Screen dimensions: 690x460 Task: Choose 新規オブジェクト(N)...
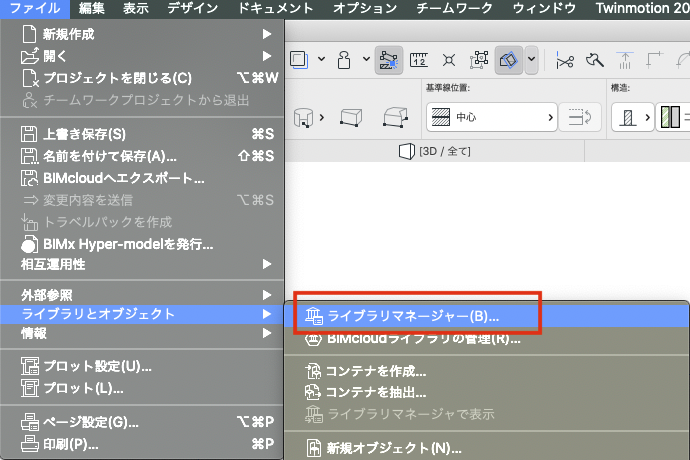[x=487, y=448]
